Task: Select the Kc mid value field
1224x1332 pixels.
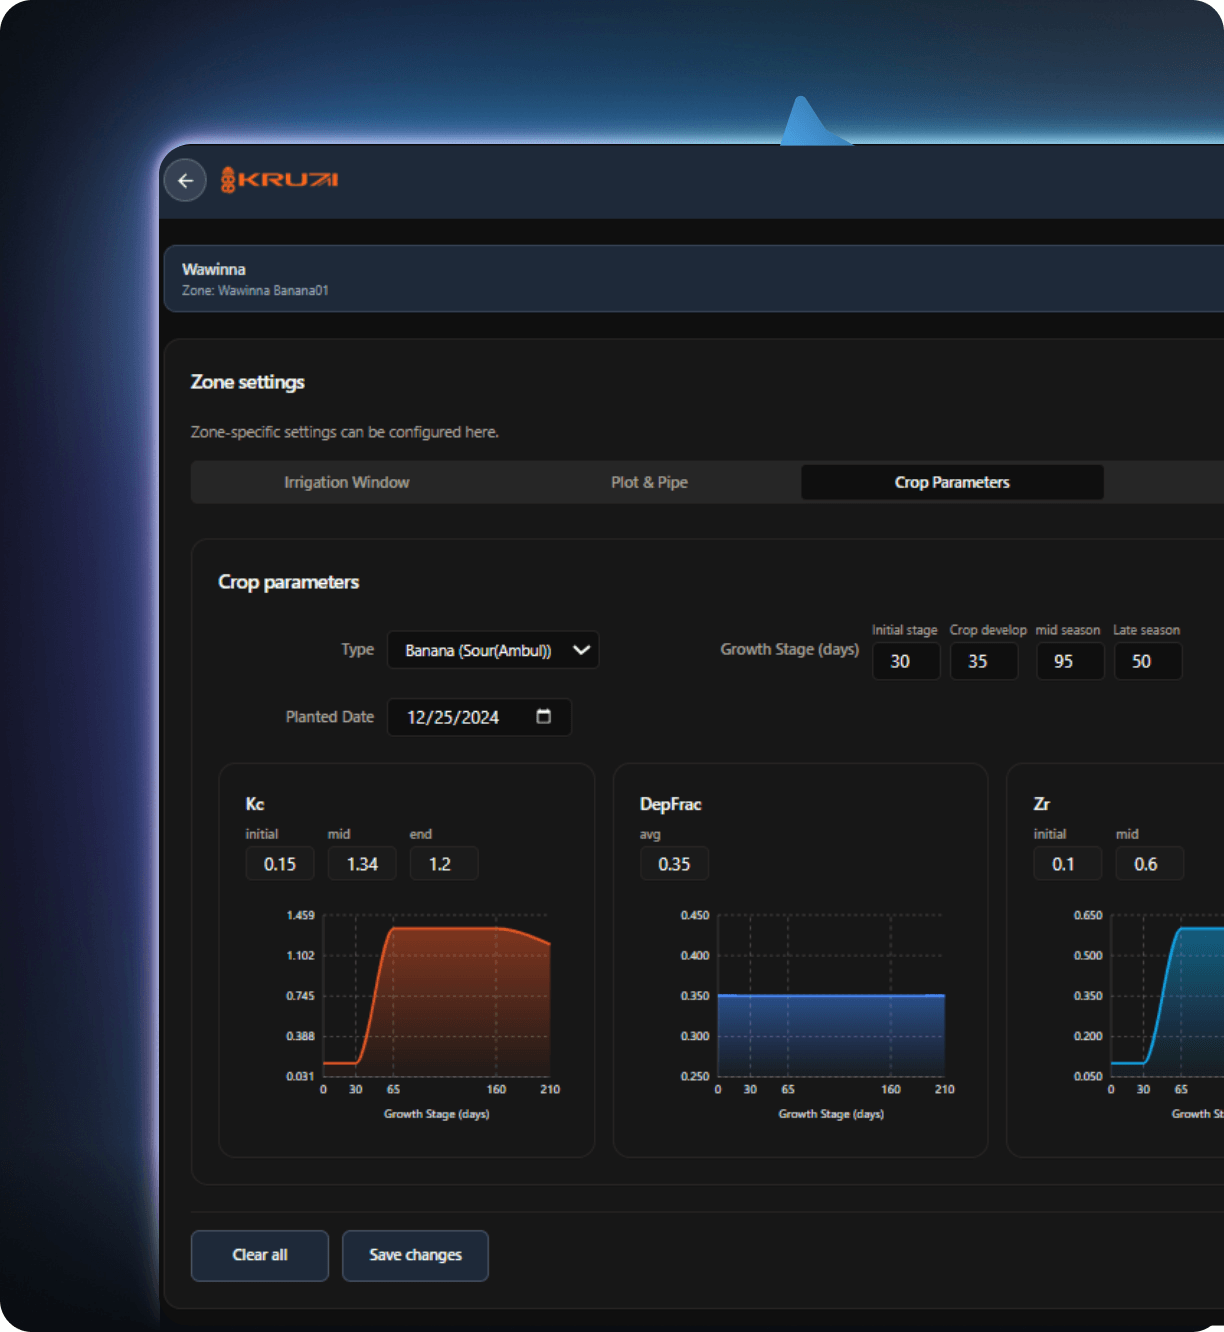Action: [x=362, y=864]
